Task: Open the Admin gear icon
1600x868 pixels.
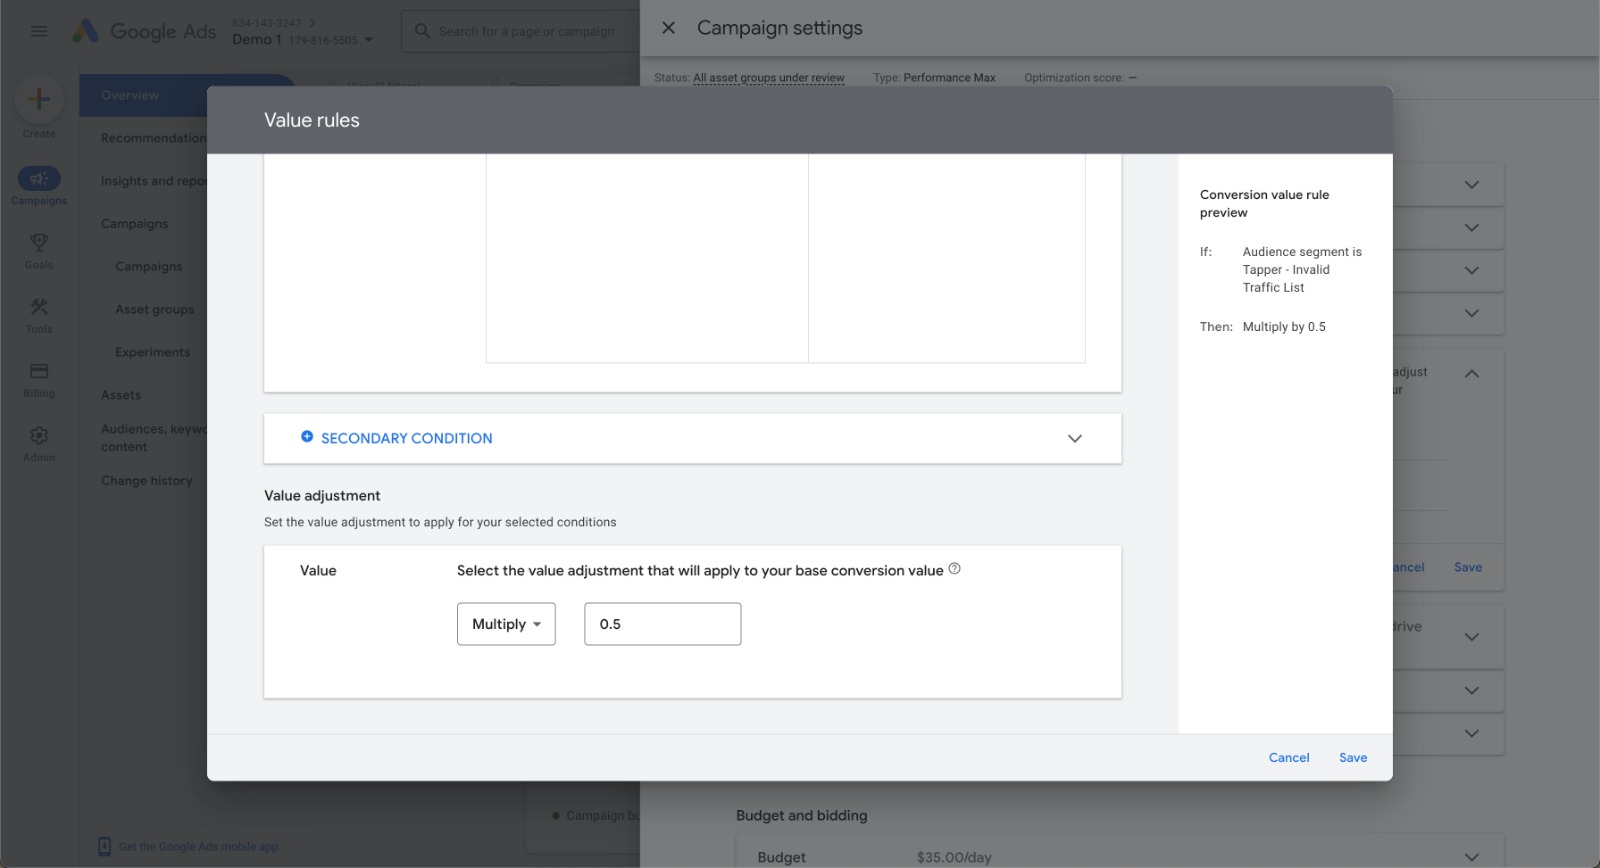Action: pos(39,436)
